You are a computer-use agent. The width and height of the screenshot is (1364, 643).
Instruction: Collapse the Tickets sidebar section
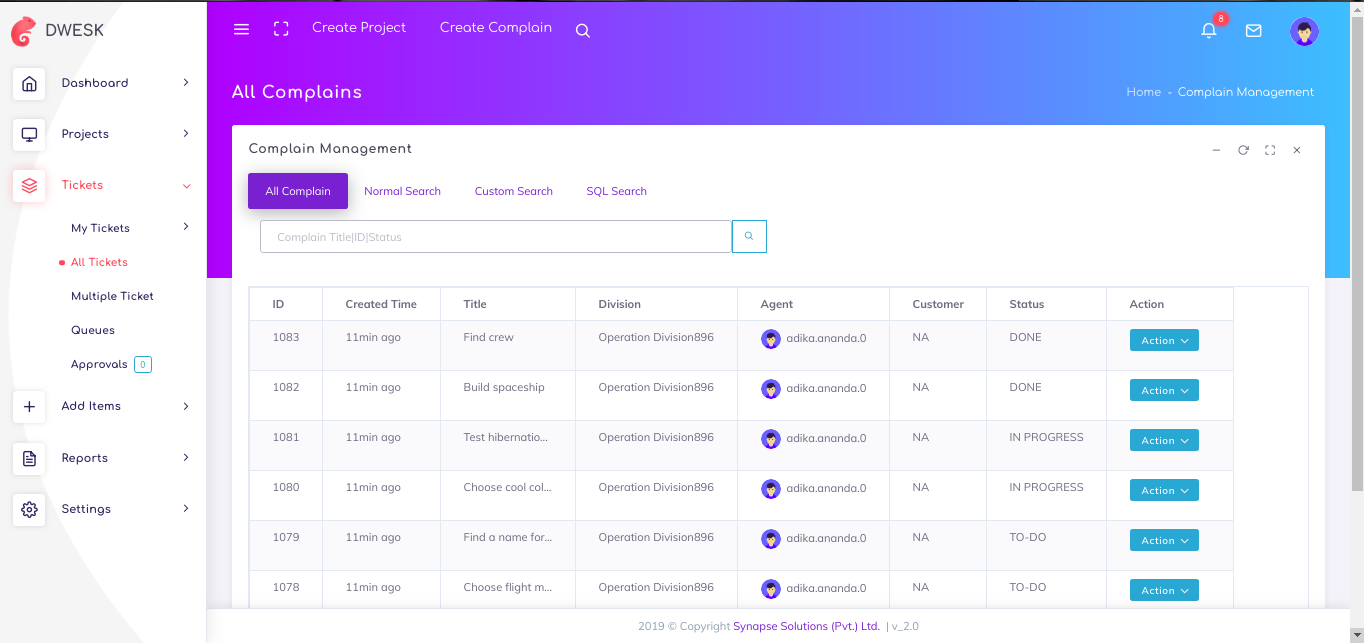186,185
